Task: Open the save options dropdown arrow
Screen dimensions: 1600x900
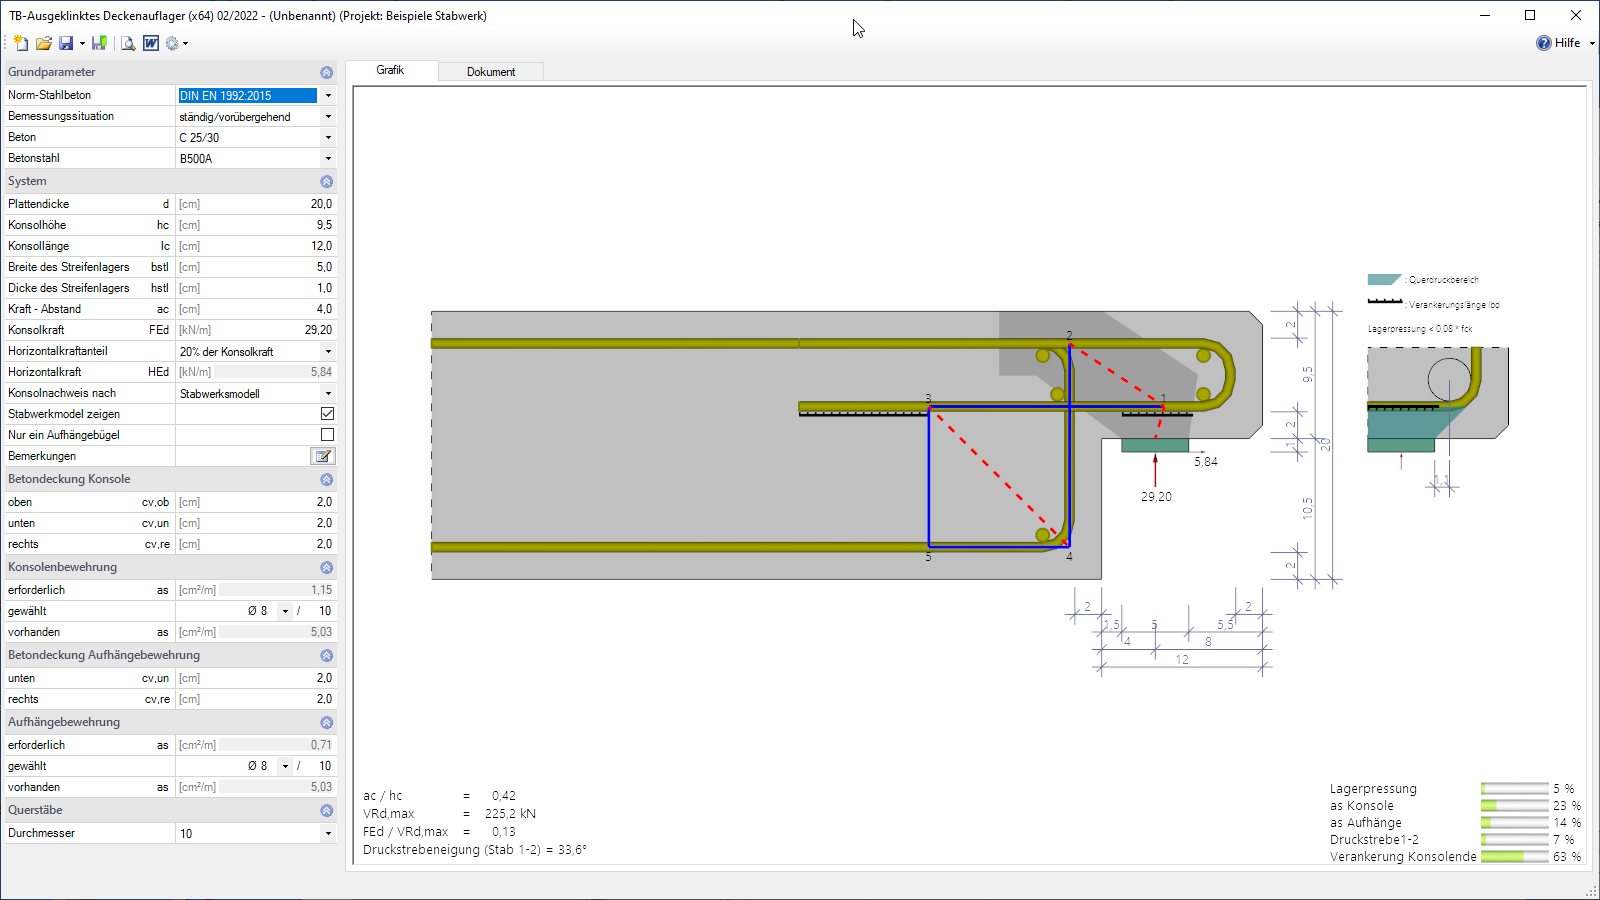Action: point(82,44)
